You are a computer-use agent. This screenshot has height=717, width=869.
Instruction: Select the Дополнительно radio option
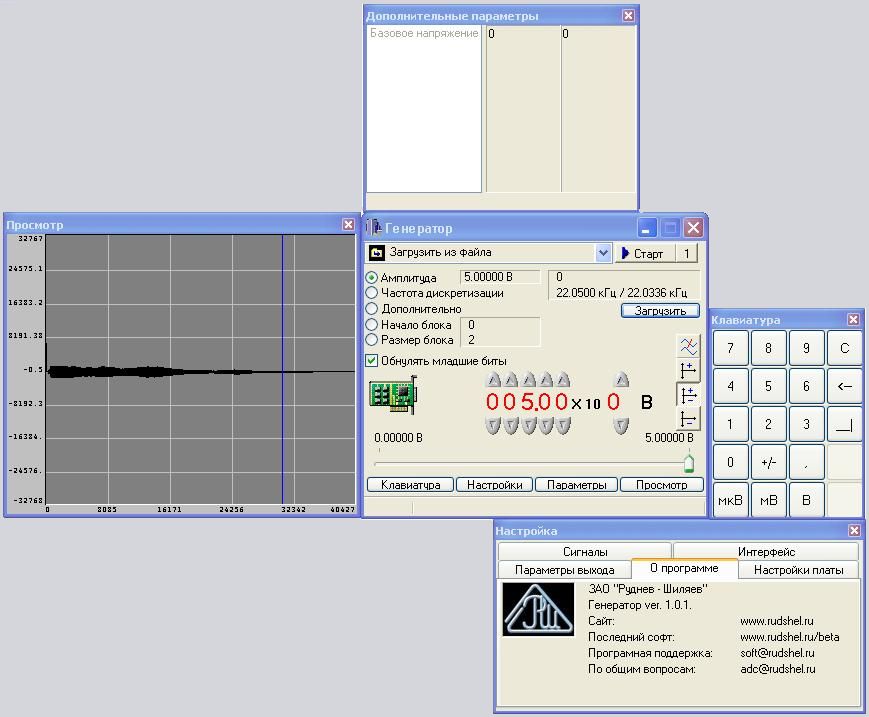tap(372, 309)
